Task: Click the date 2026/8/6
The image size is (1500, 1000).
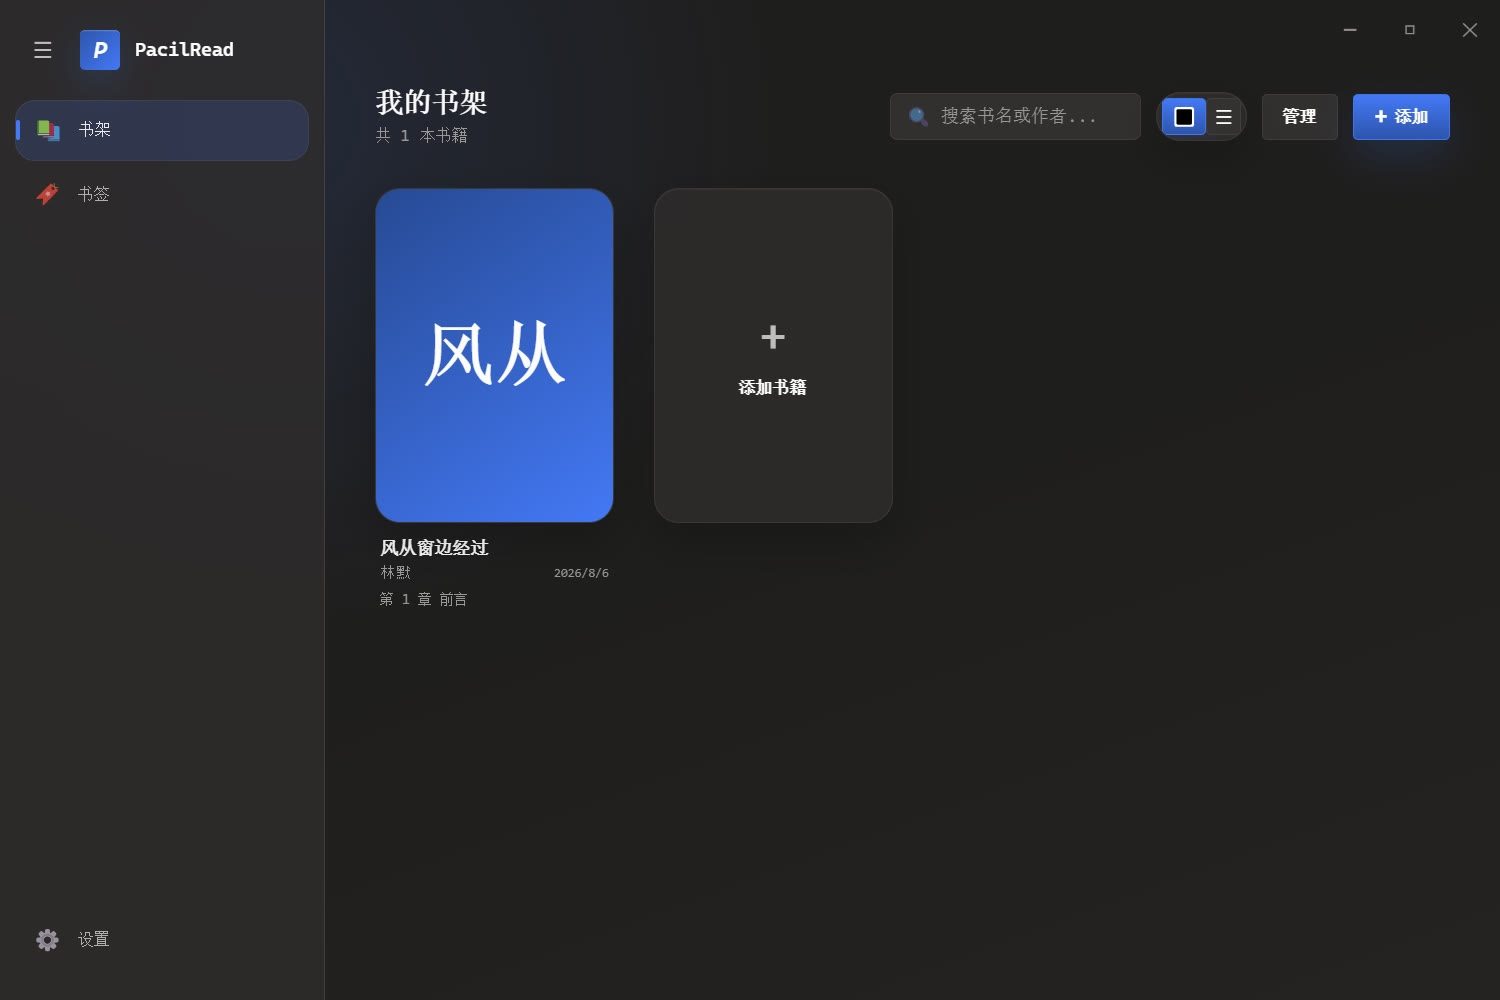Action: [x=581, y=573]
